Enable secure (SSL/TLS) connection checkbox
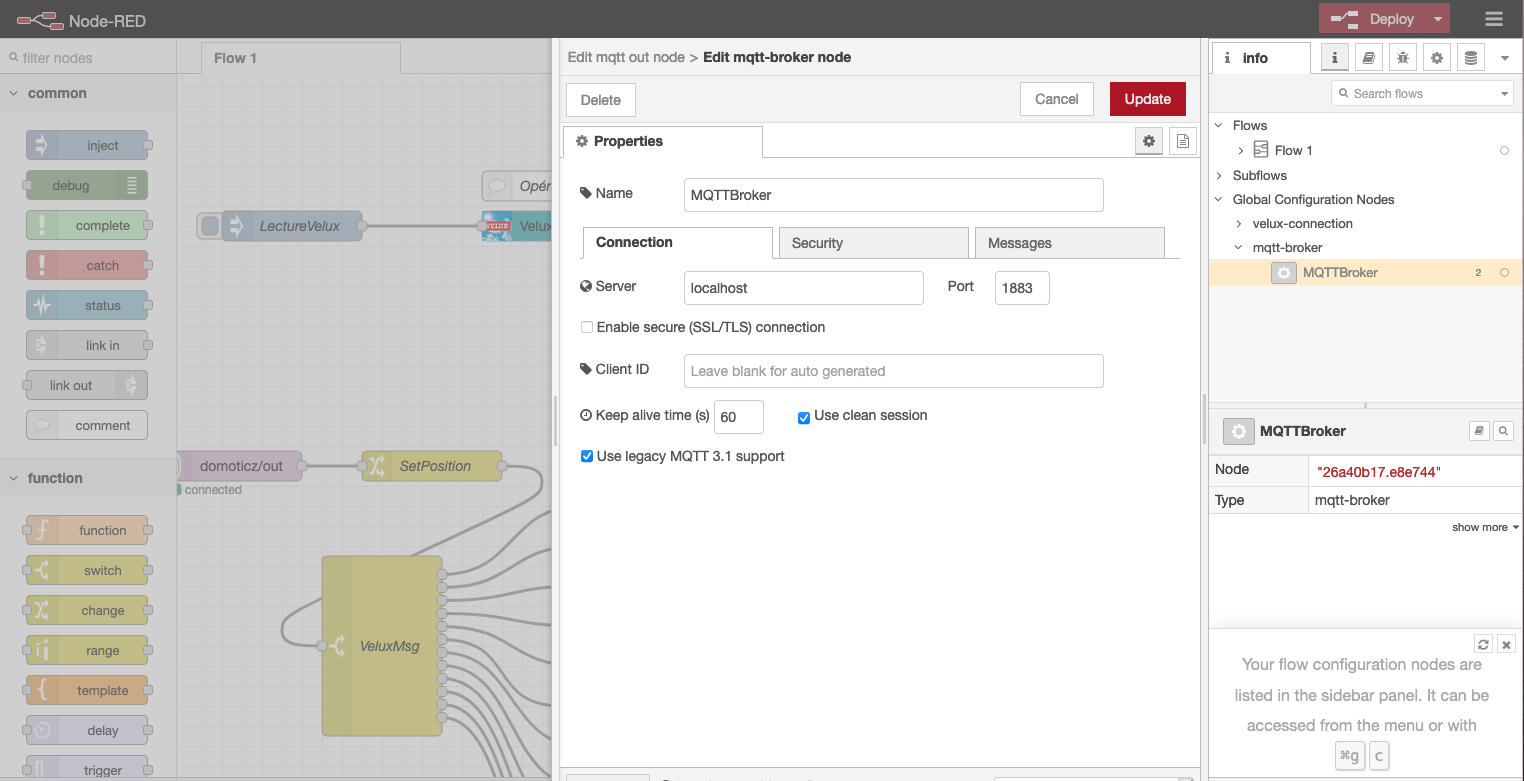This screenshot has height=781, width=1524. [587, 327]
